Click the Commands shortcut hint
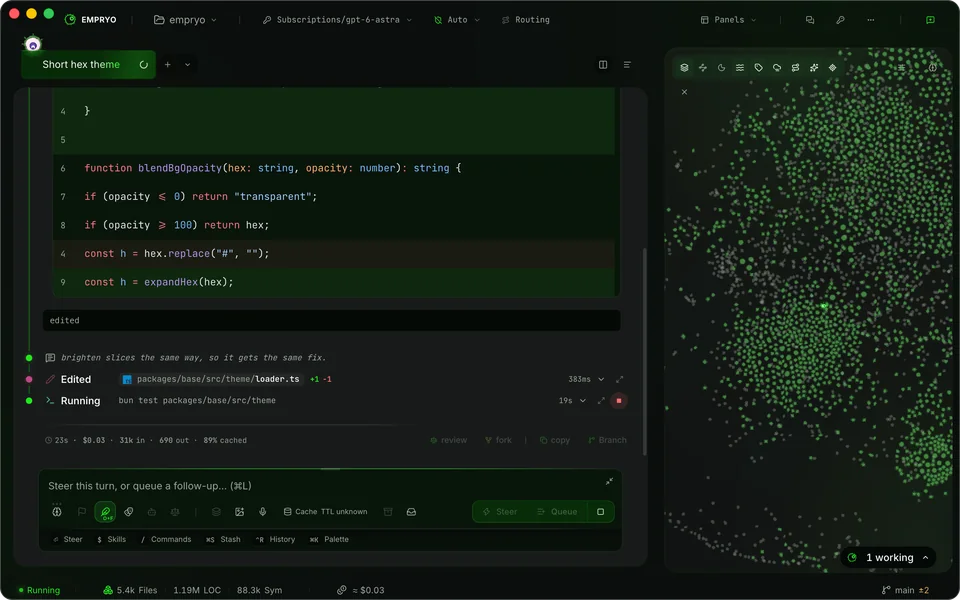The width and height of the screenshot is (960, 600). (x=165, y=539)
